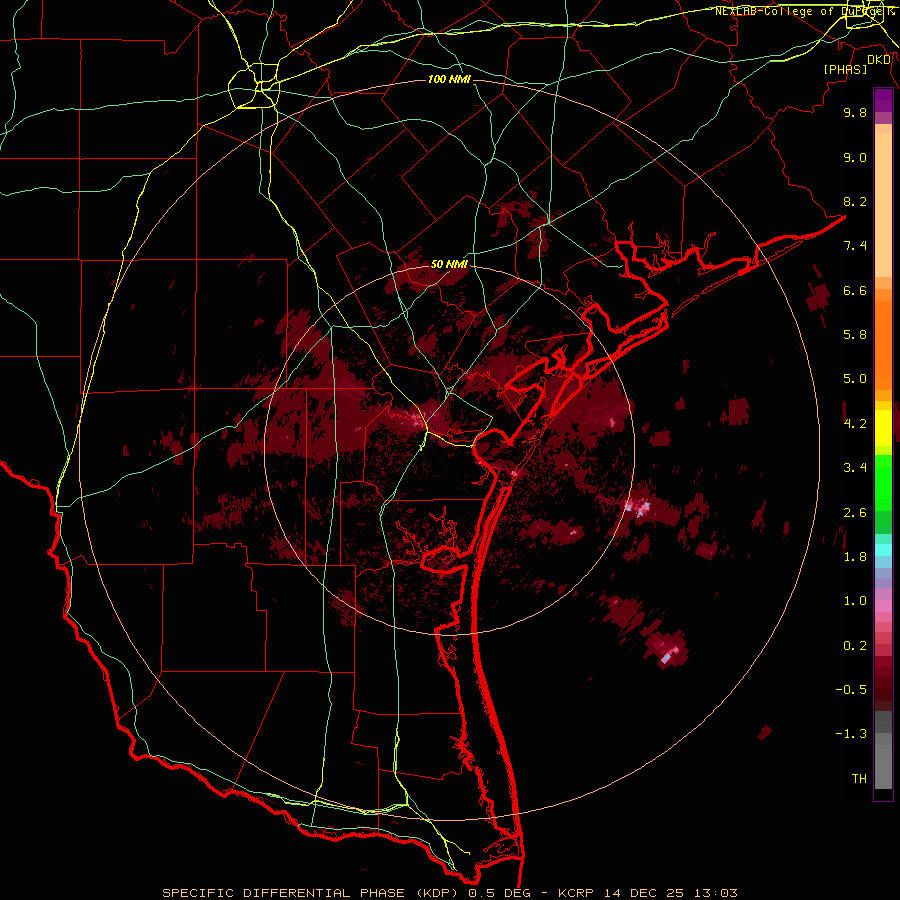
Task: Click "(KDP)" in the bottom caption
Action: [437, 893]
